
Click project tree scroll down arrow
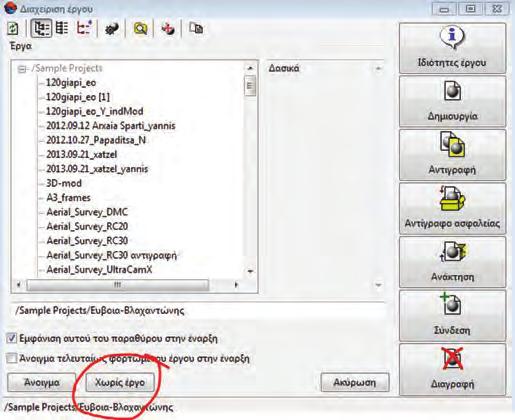coord(250,271)
